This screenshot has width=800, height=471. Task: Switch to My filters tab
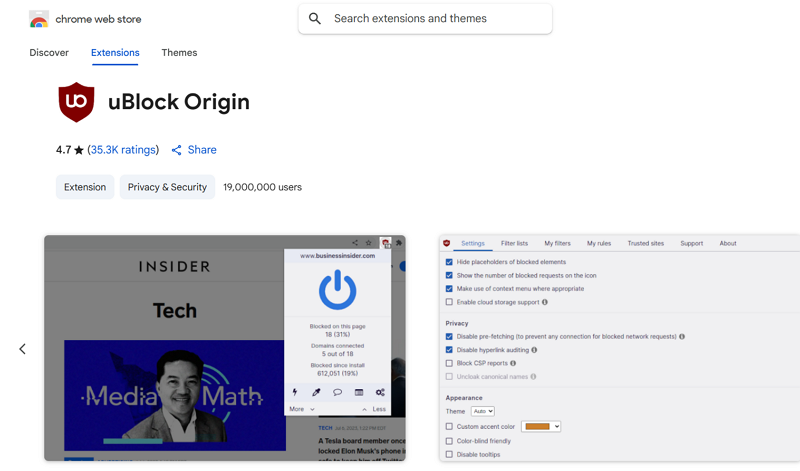click(x=557, y=243)
